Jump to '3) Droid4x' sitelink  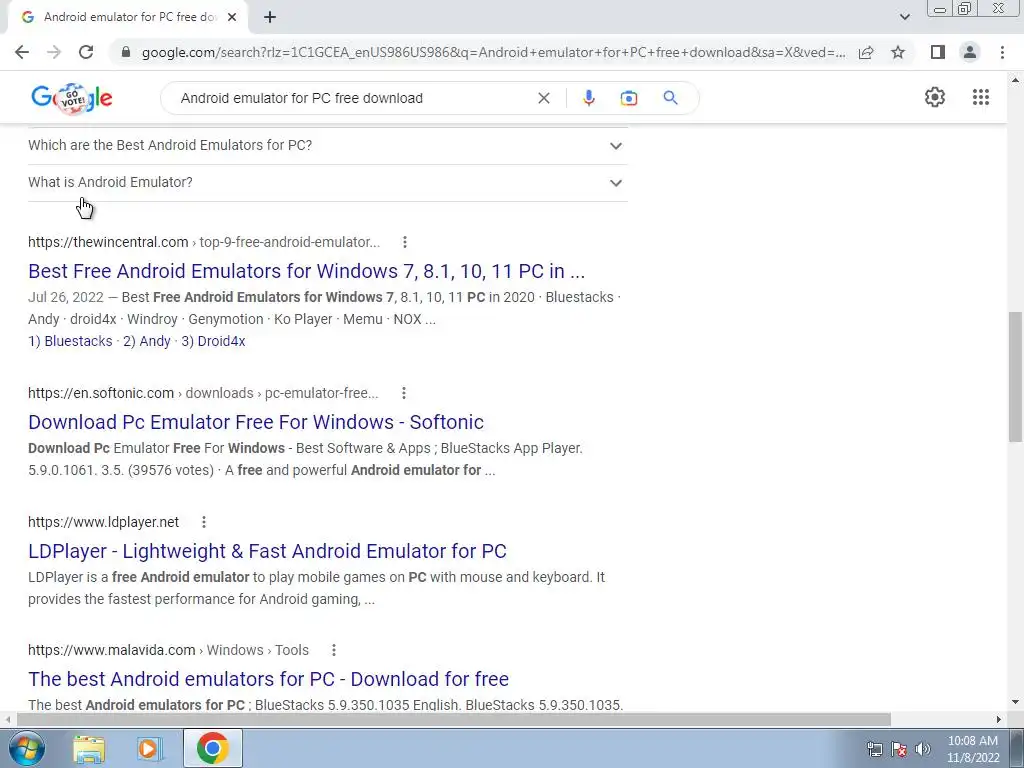214,341
